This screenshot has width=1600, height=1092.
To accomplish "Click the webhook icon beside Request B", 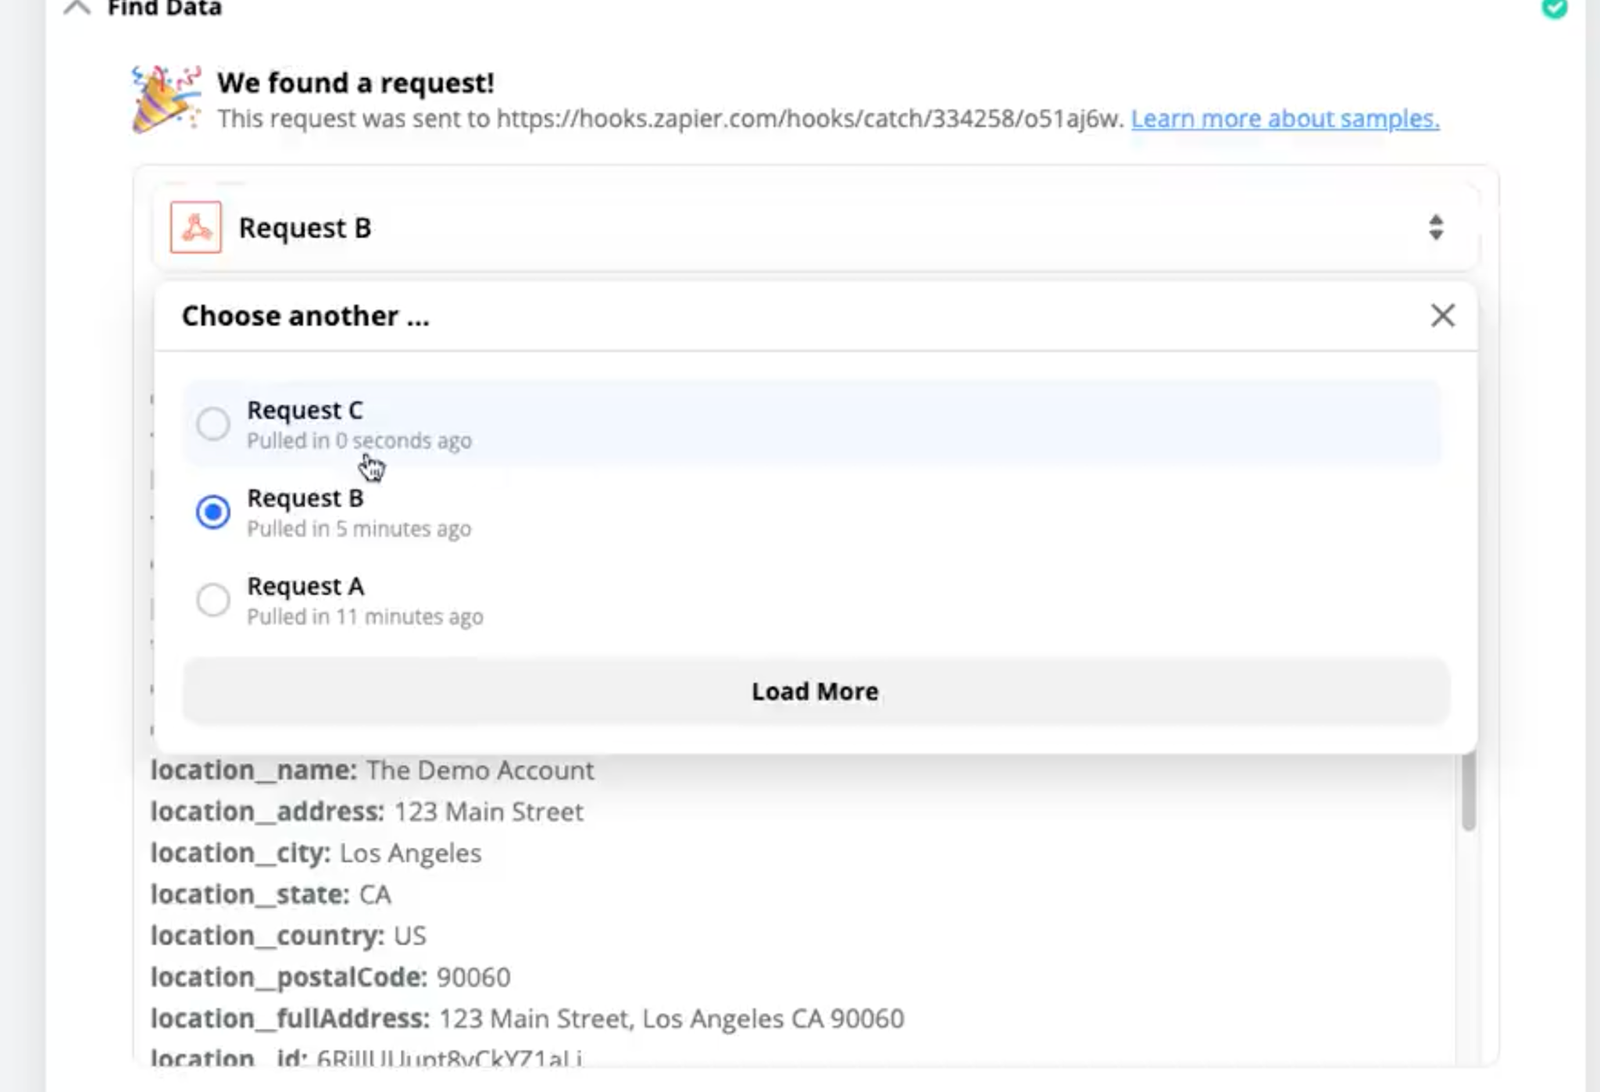I will 196,228.
